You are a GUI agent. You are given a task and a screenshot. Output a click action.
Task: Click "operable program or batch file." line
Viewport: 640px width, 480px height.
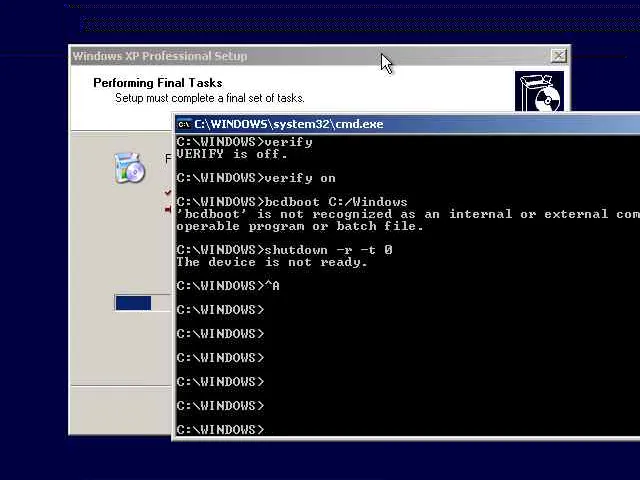pyautogui.click(x=300, y=226)
